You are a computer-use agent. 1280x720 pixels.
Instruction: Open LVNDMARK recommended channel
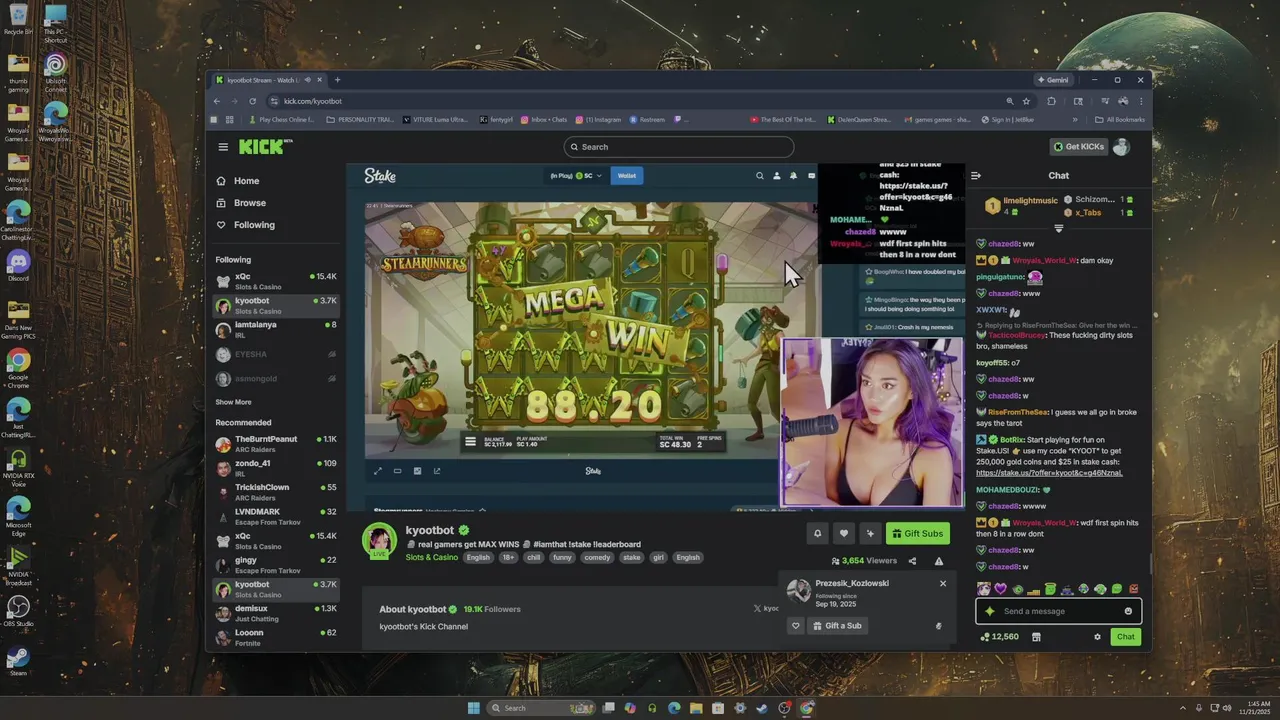pos(276,516)
